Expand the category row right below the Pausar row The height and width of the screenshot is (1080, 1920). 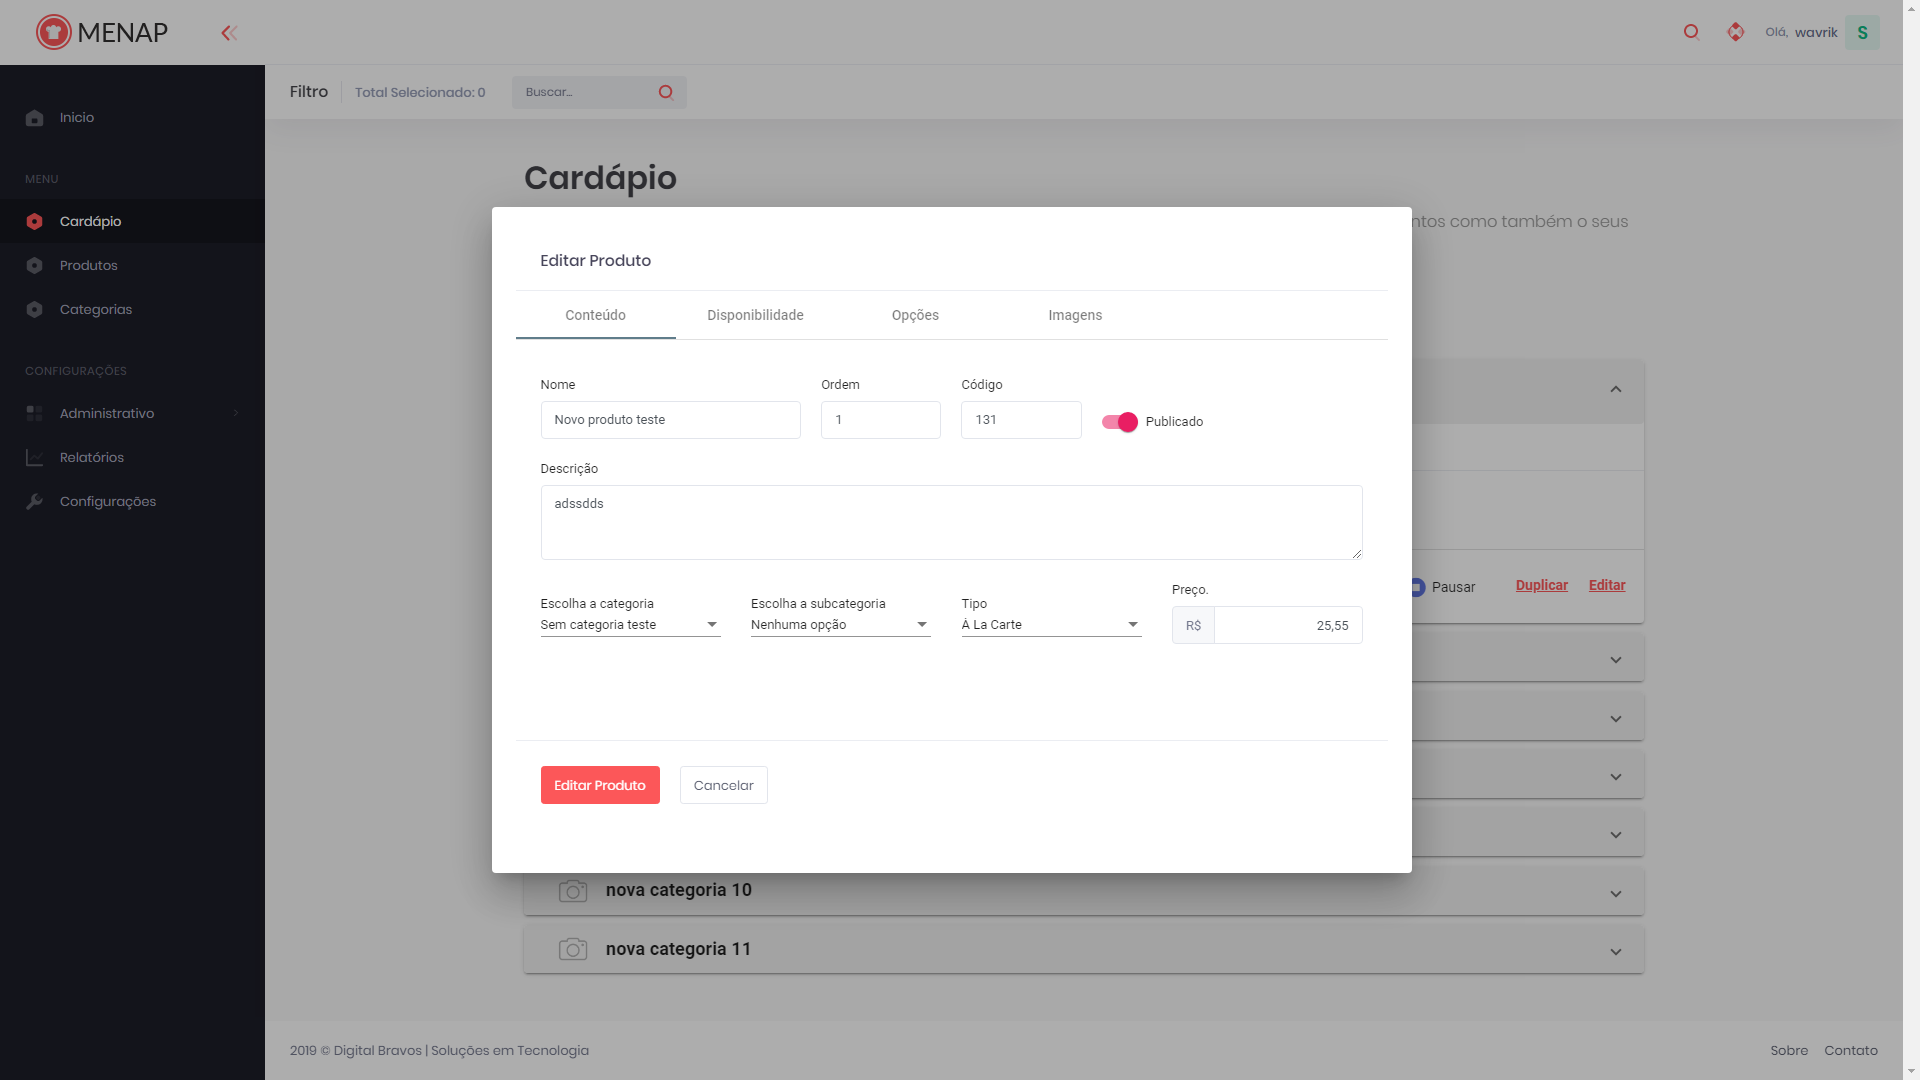(x=1616, y=660)
